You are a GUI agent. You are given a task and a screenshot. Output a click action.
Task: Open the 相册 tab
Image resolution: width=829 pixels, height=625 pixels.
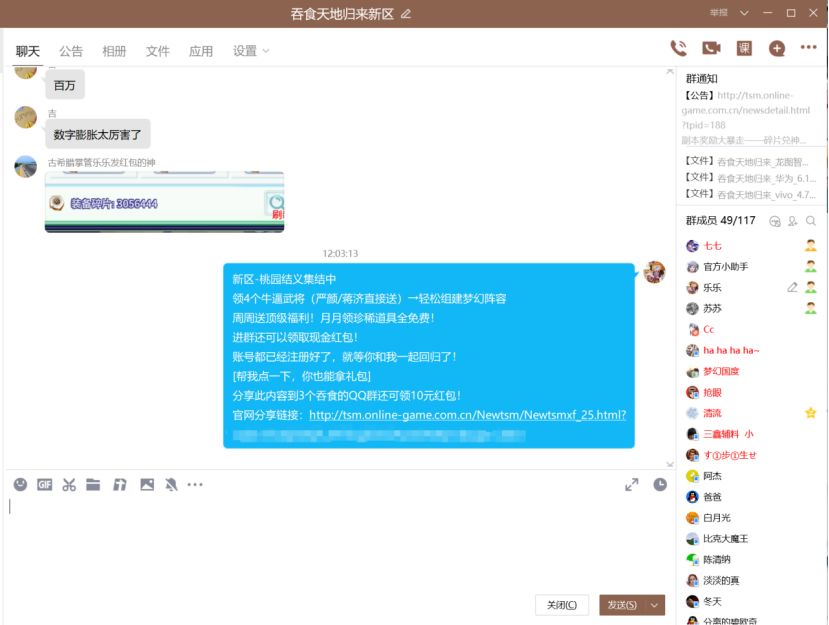[x=114, y=51]
